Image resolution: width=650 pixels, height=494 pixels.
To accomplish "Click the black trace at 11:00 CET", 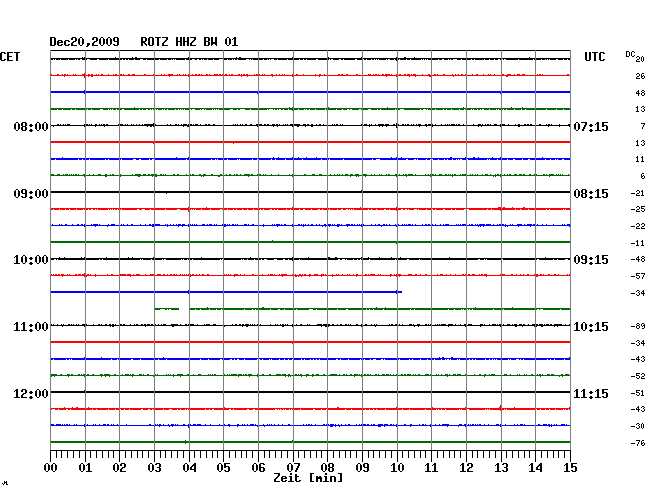I will (310, 325).
